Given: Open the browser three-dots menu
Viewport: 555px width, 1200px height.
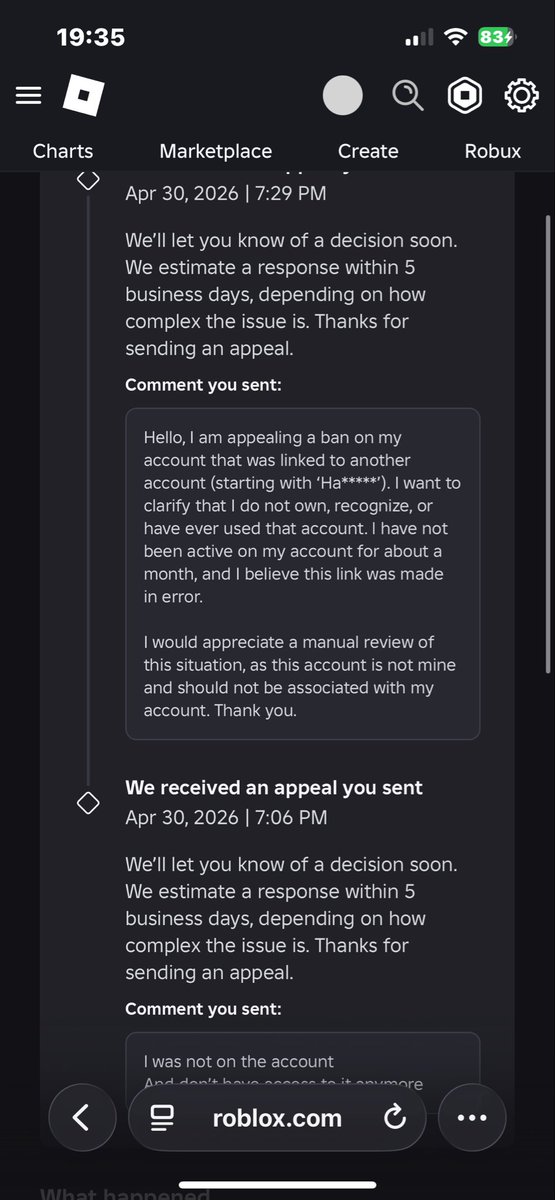Looking at the screenshot, I should (472, 1117).
